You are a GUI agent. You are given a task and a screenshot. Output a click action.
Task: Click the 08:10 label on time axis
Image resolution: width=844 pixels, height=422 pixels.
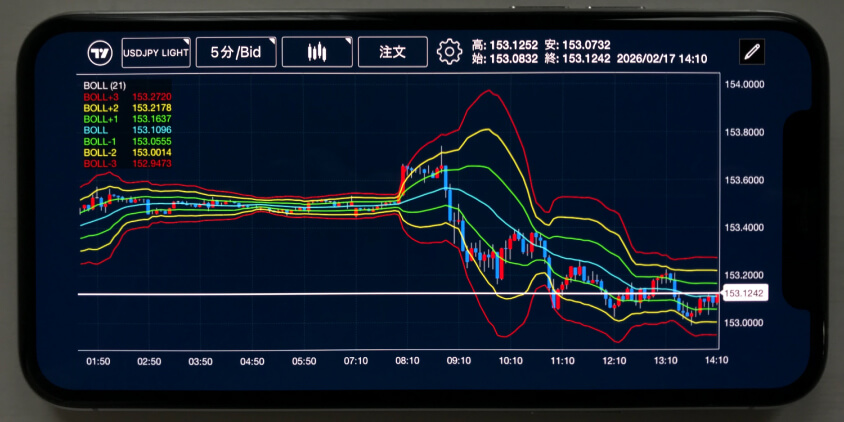[x=407, y=361]
